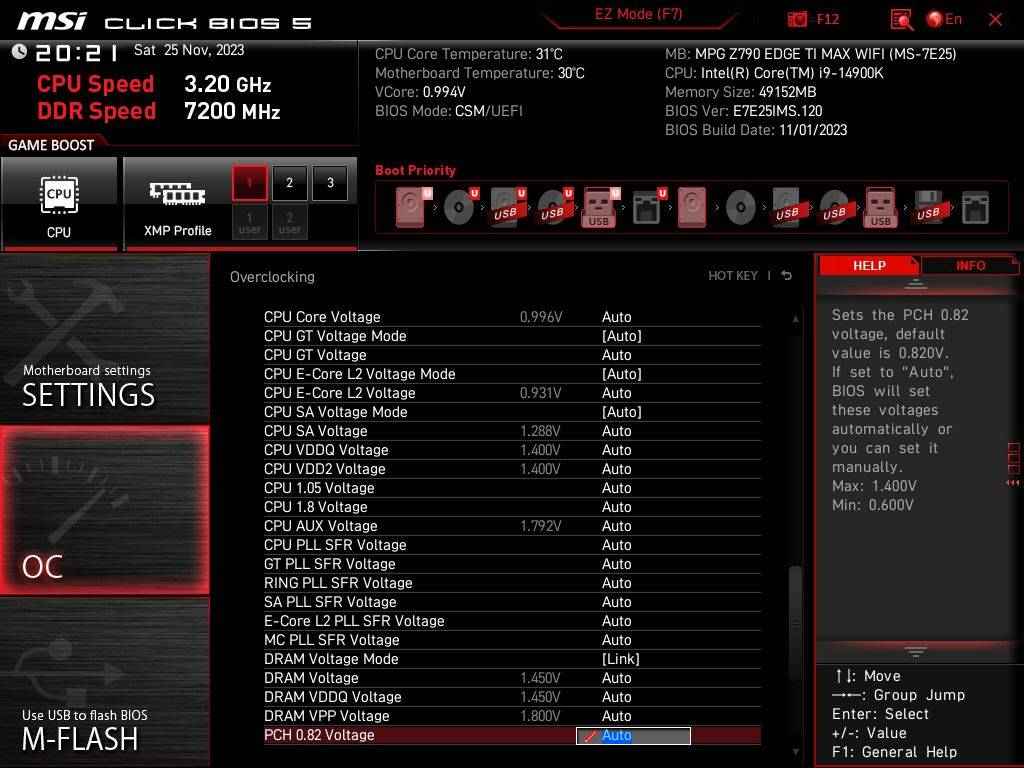The height and width of the screenshot is (768, 1024).
Task: Select CPU Core Voltage Auto value
Action: (x=616, y=317)
